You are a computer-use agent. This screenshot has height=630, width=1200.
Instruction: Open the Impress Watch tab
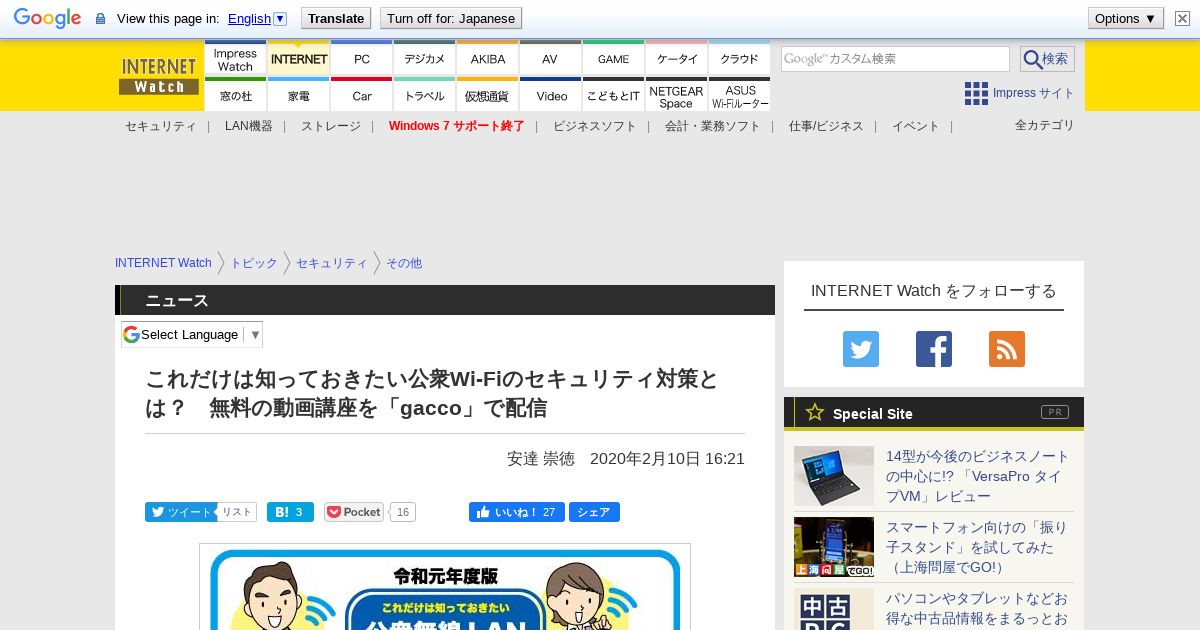(x=235, y=59)
